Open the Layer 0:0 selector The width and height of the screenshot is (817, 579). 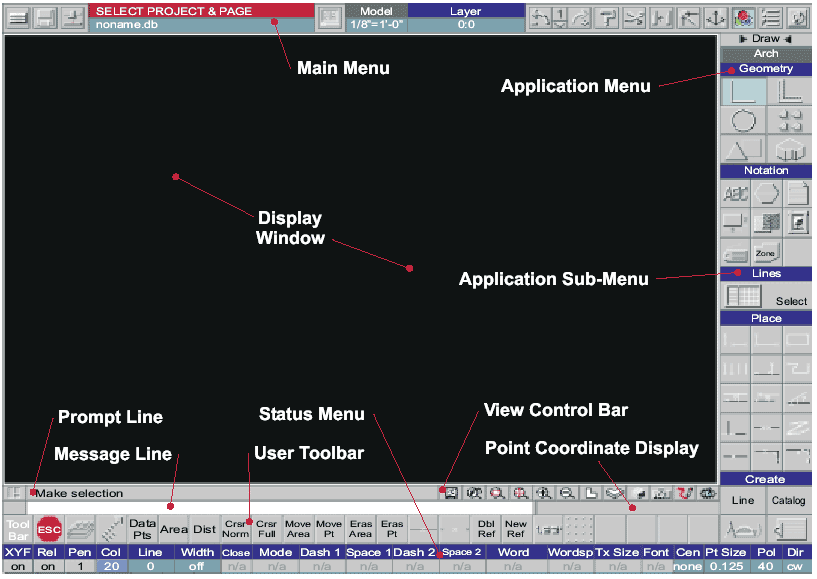(x=466, y=18)
